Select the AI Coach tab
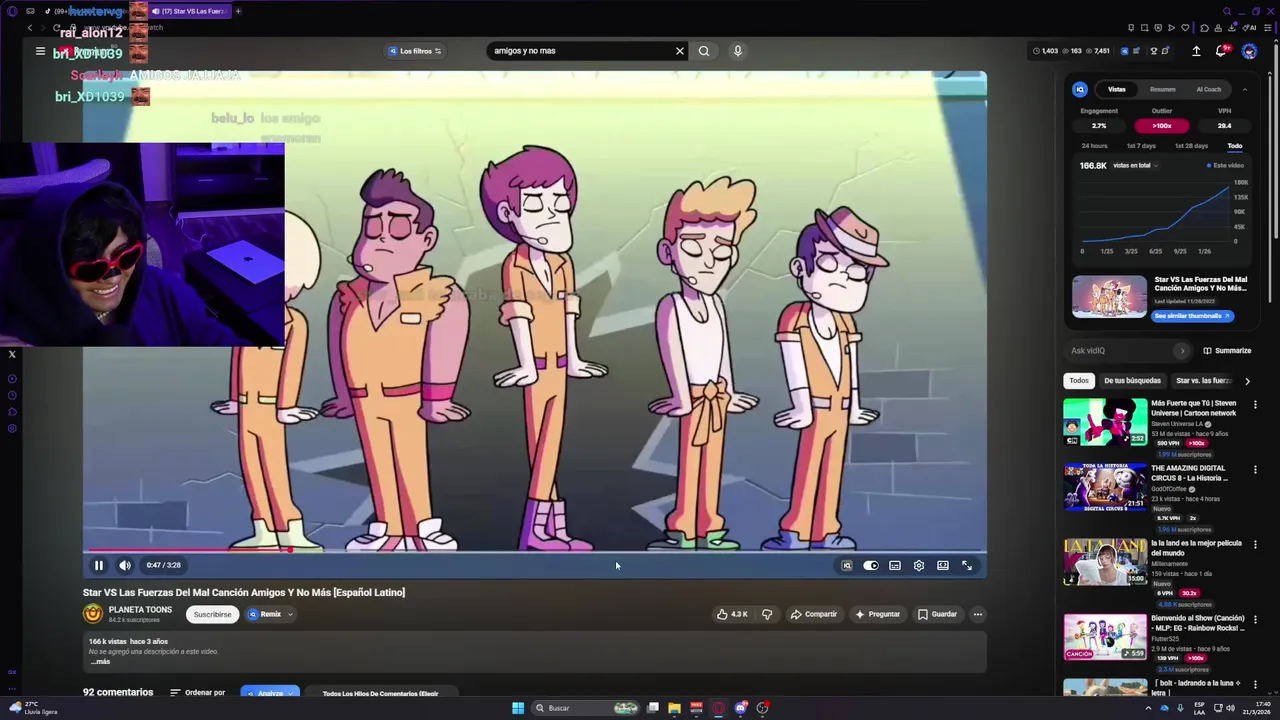Image resolution: width=1280 pixels, height=720 pixels. pos(1208,89)
